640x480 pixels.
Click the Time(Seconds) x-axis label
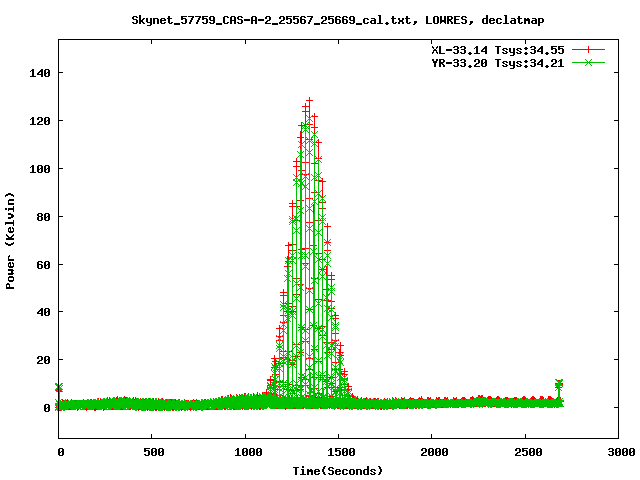338,471
